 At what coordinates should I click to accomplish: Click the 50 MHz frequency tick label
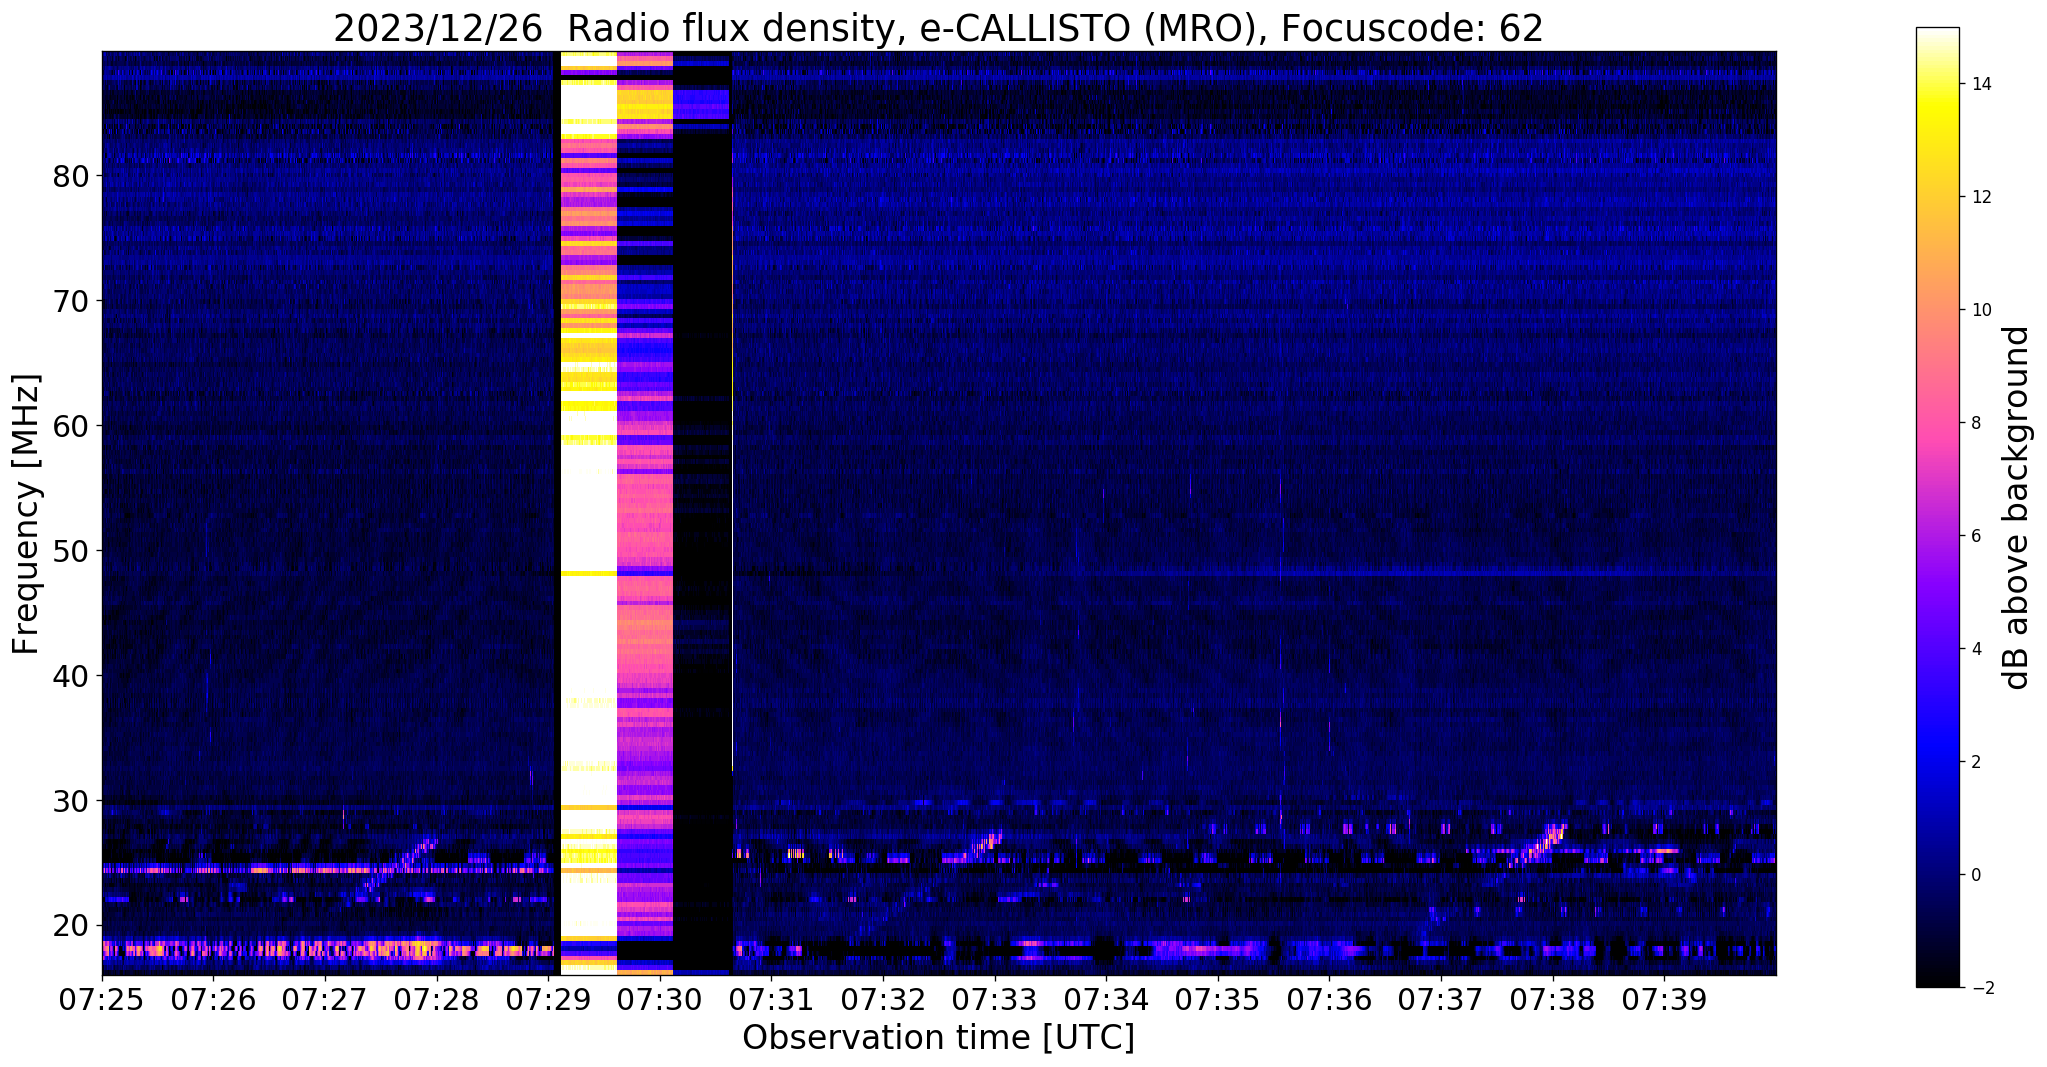[x=70, y=551]
